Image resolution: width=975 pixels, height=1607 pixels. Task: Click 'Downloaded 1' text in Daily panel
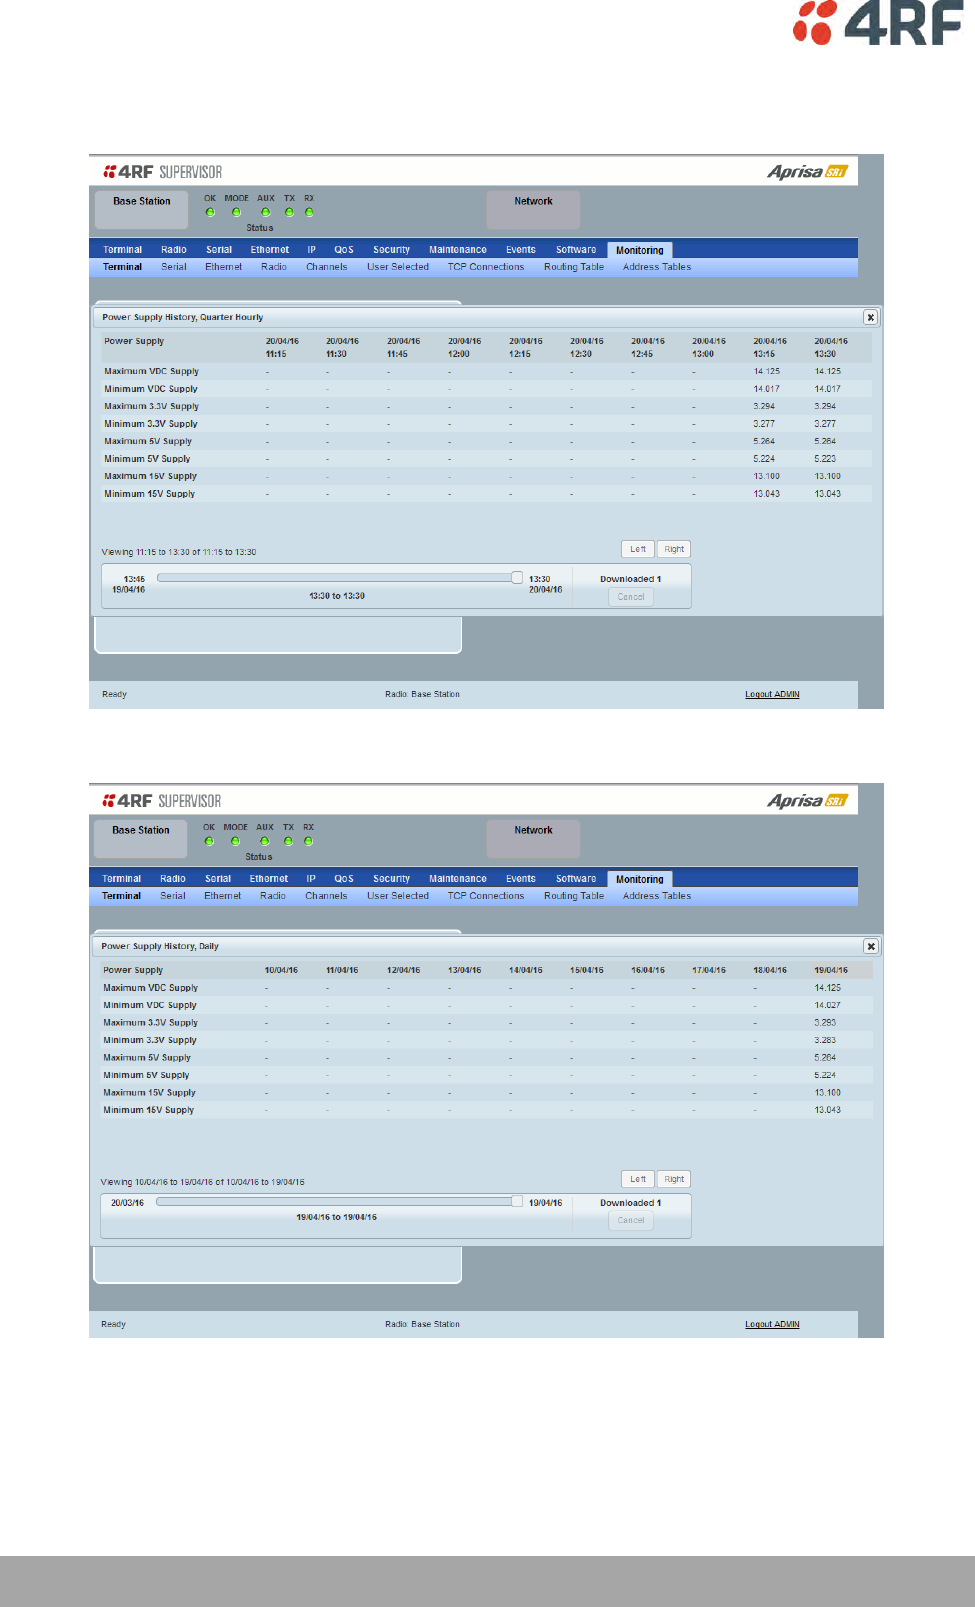[631, 1203]
